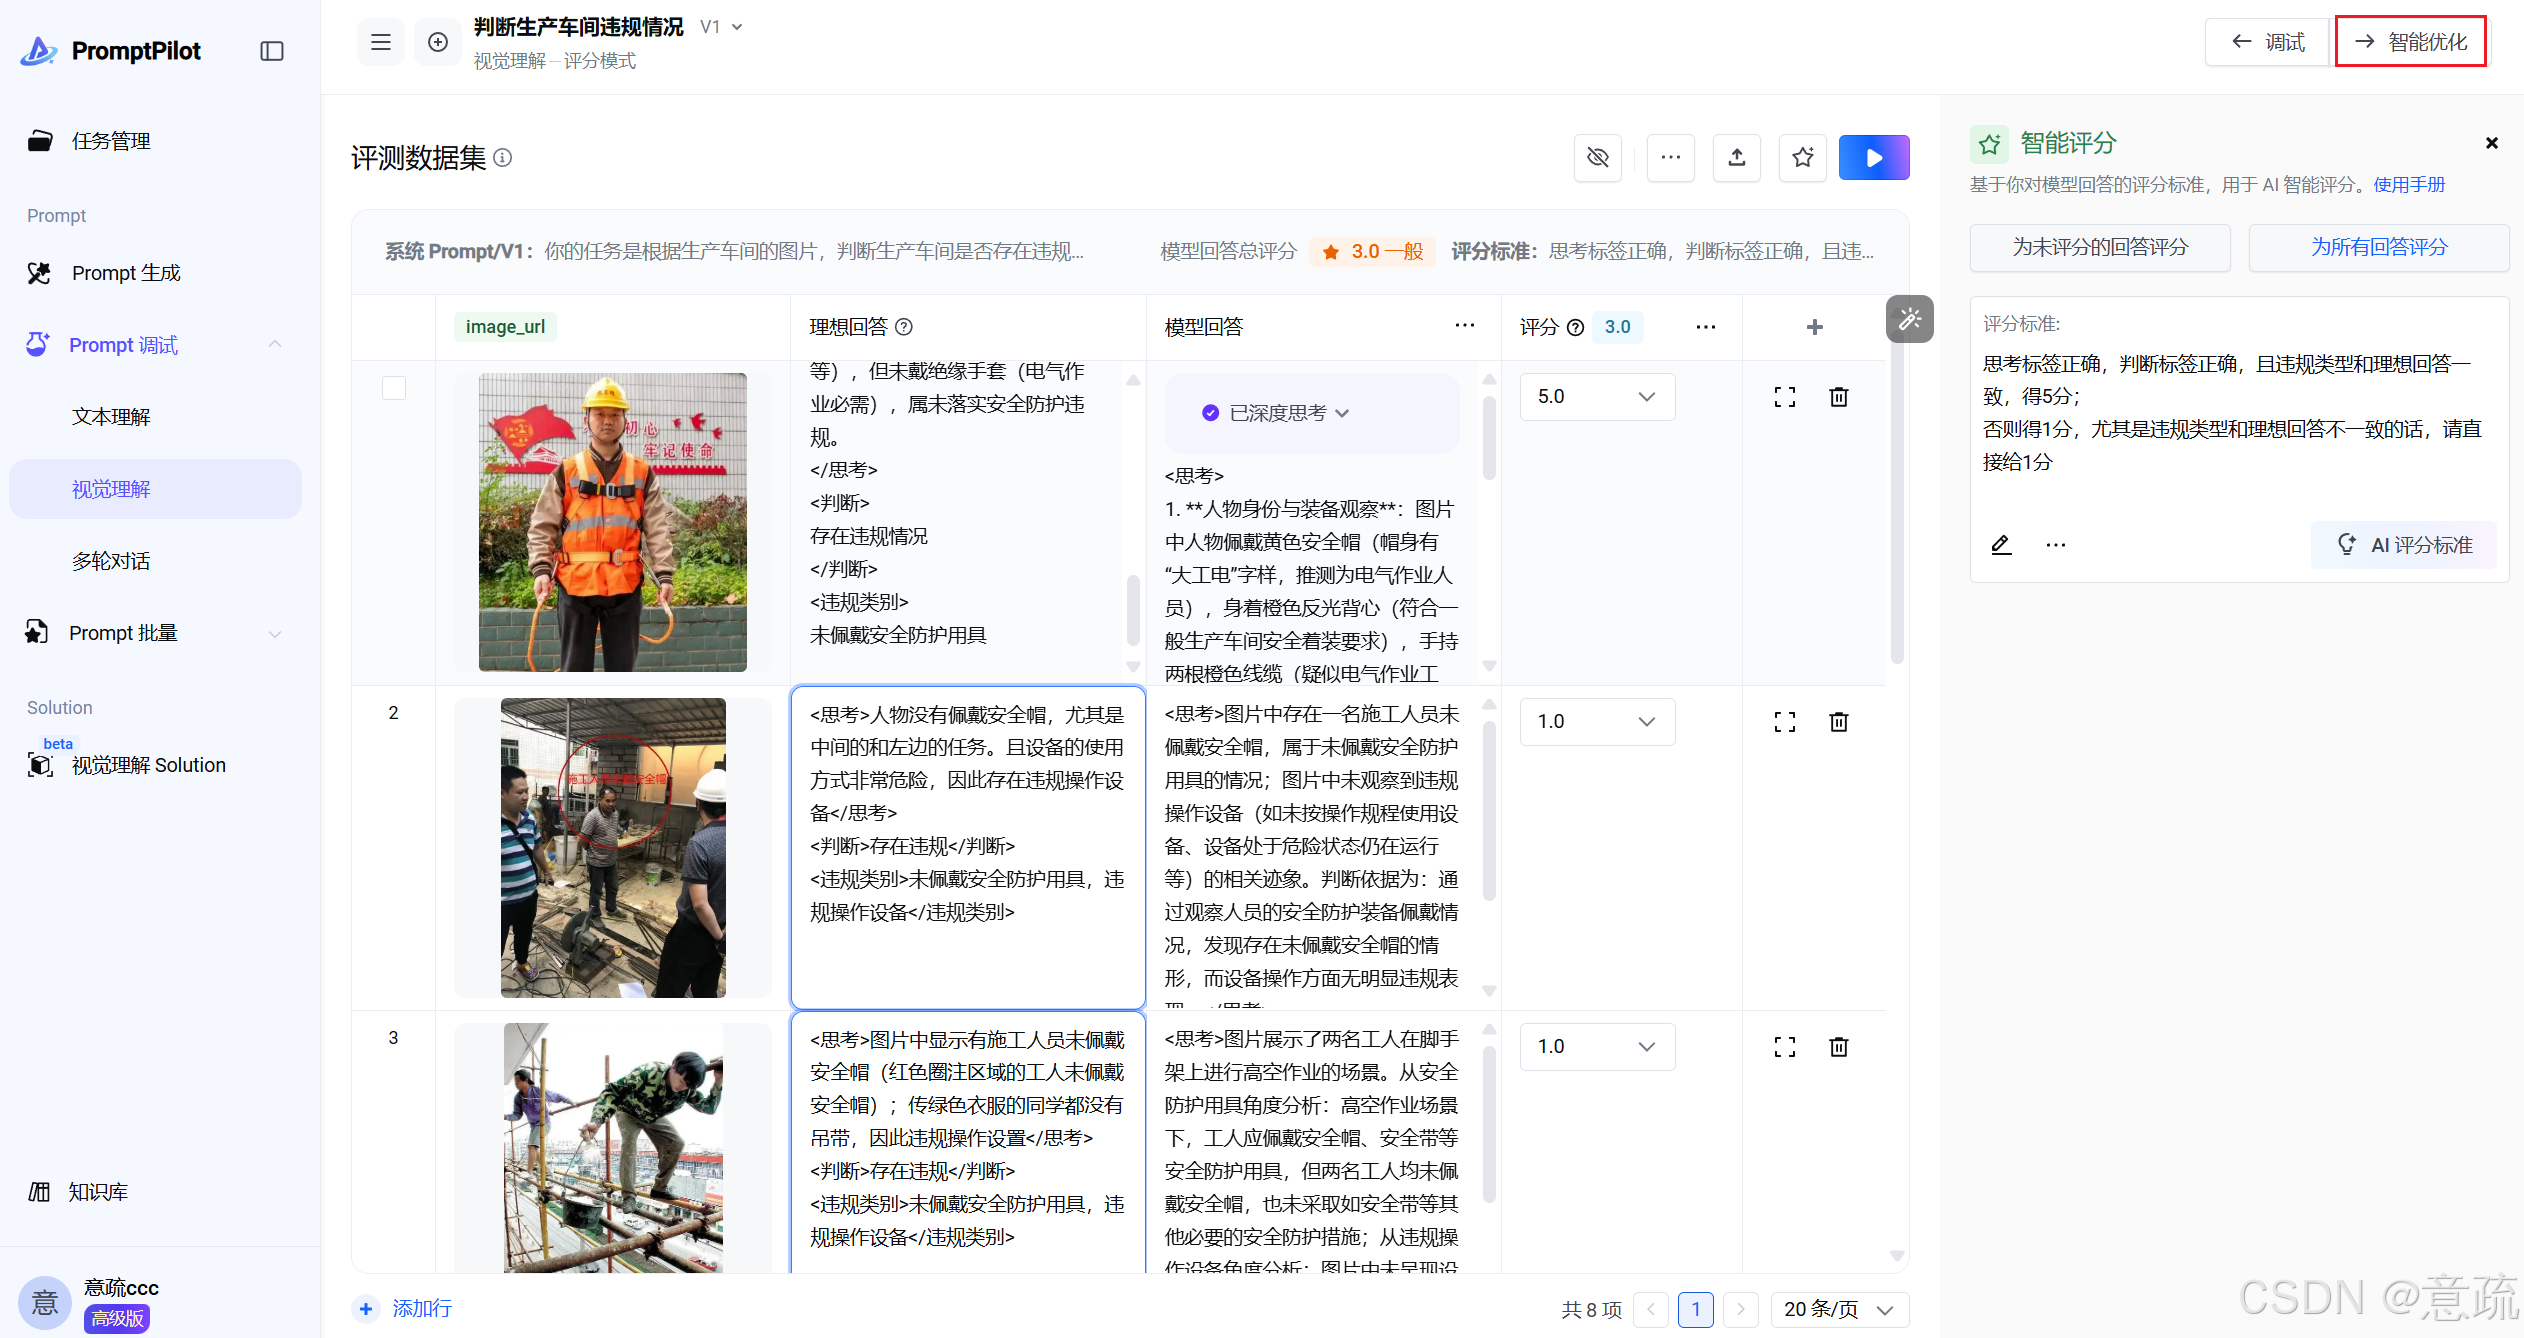Expand the Prompt 批量 menu group
This screenshot has height=1338, width=2524.
click(275, 634)
